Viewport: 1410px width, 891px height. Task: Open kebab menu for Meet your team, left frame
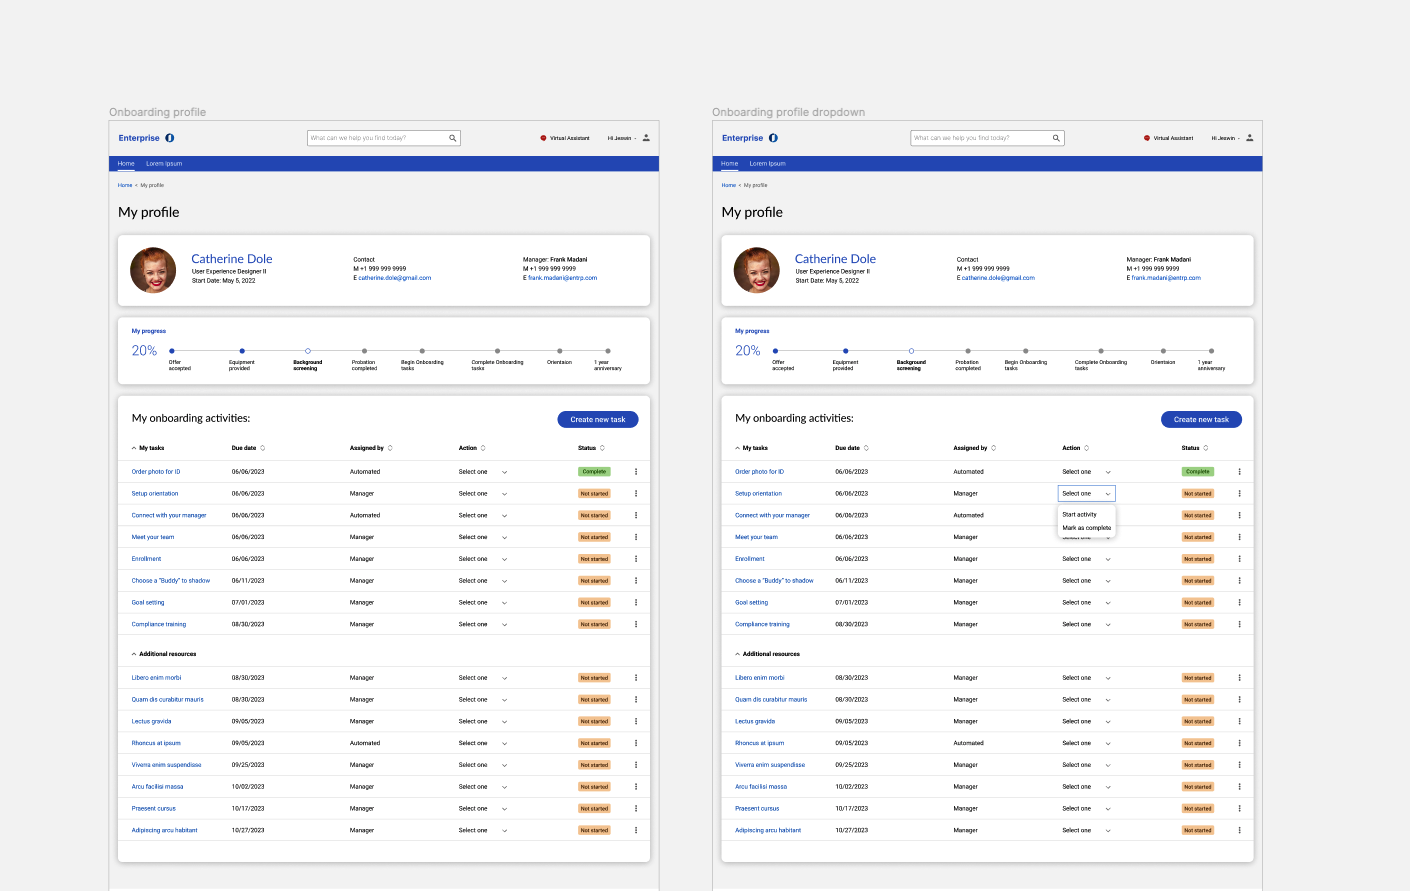636,537
